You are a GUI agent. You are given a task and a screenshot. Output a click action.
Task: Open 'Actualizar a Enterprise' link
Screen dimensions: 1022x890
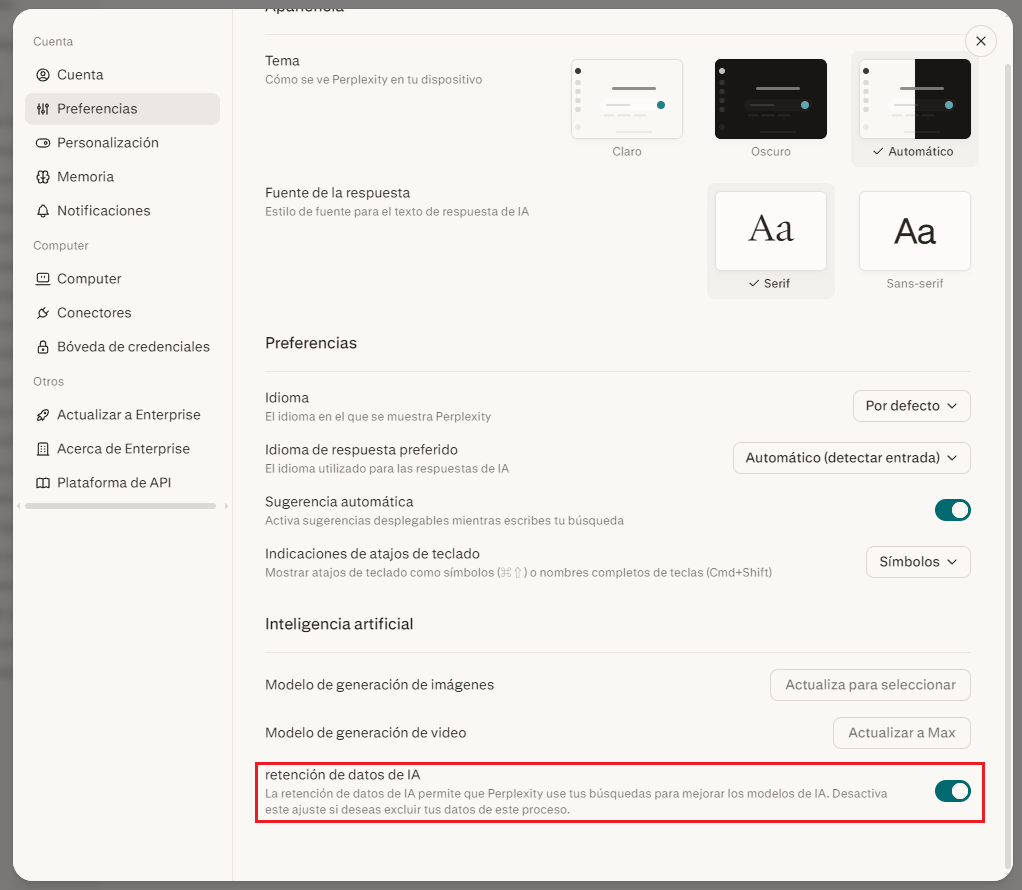point(123,415)
